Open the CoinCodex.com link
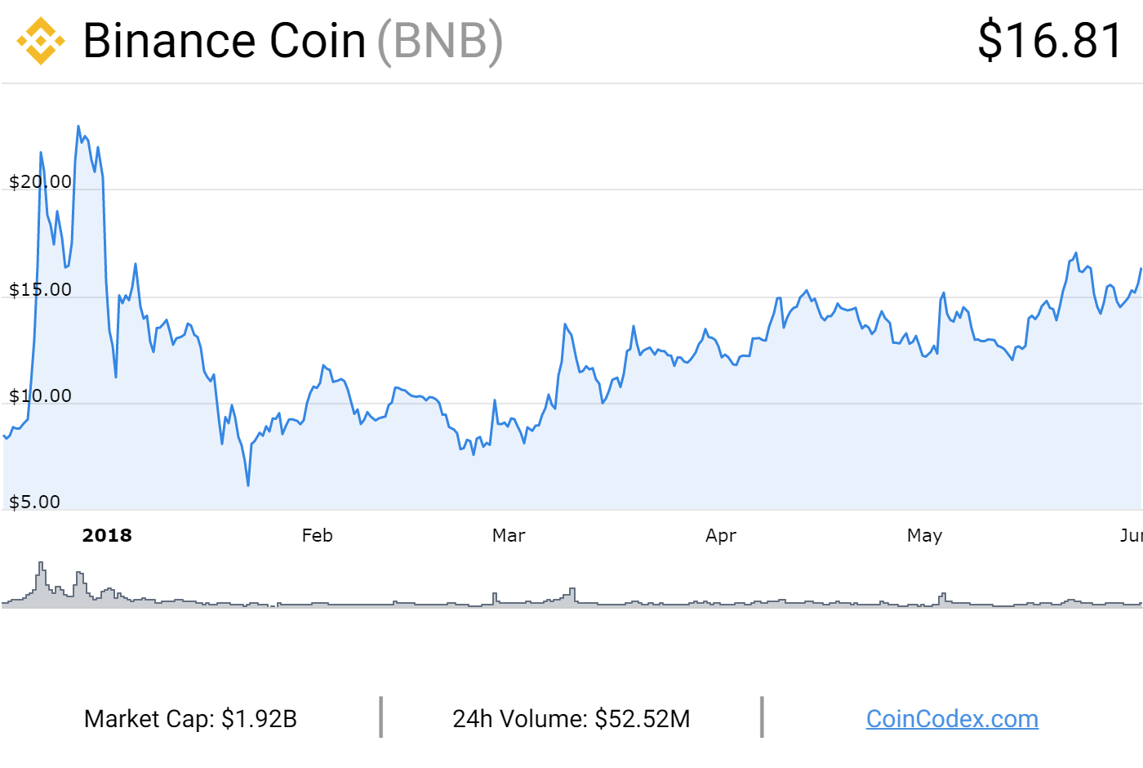Screen dimensions: 1143x768 pos(951,718)
